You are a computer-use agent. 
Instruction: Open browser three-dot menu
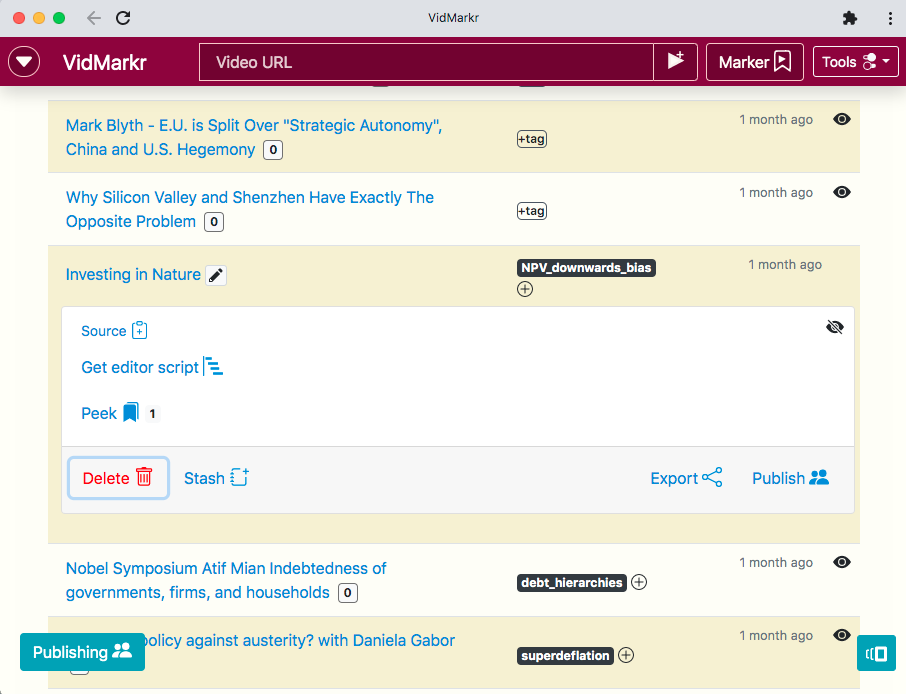pos(890,18)
